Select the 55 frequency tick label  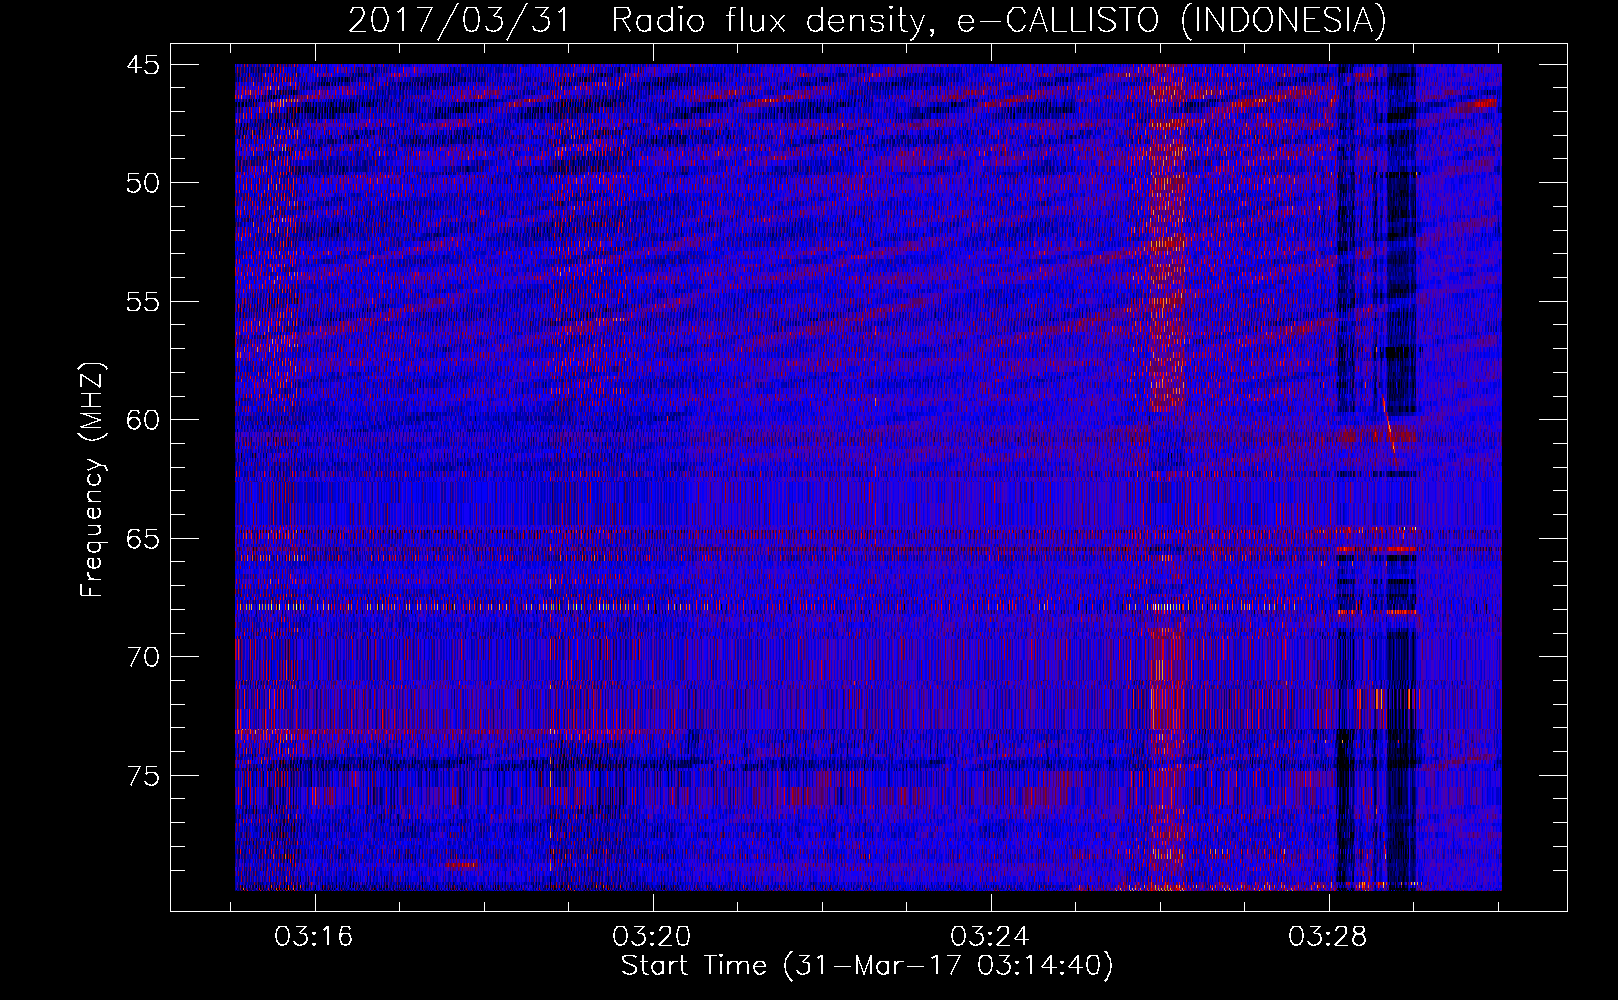click(143, 302)
